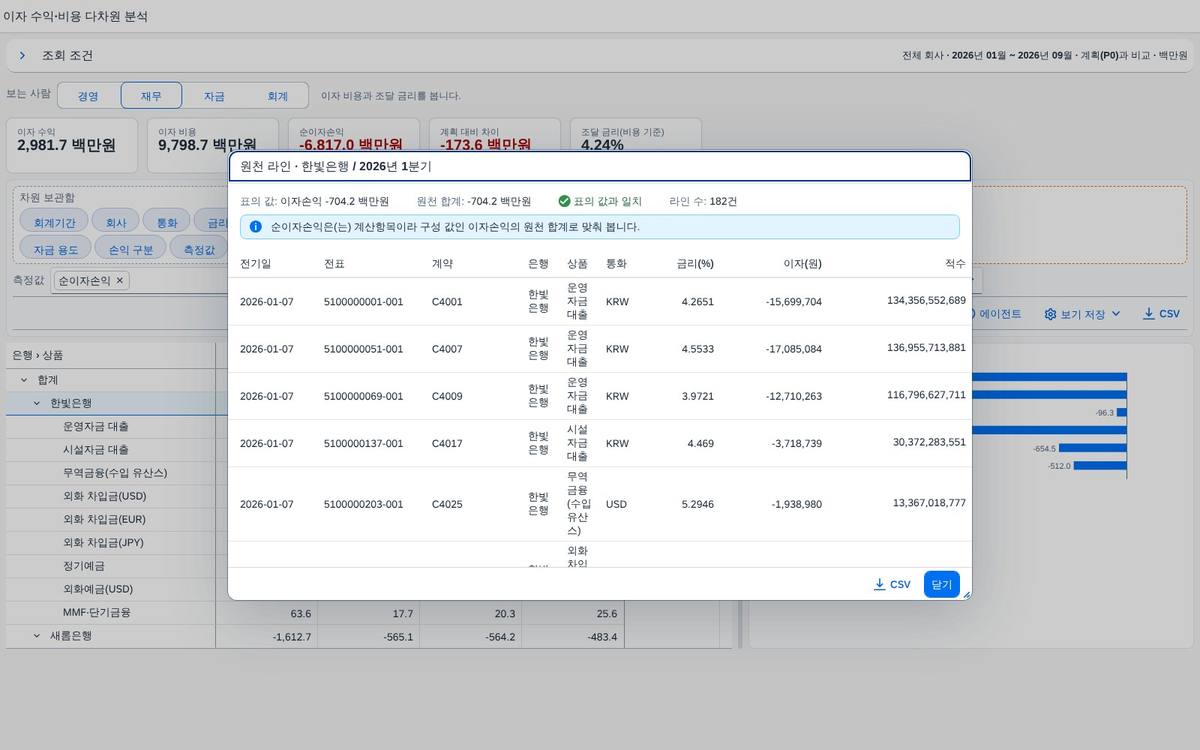This screenshot has width=1200, height=750.
Task: Expand the 새롬은행 tree node
Action: [x=38, y=636]
